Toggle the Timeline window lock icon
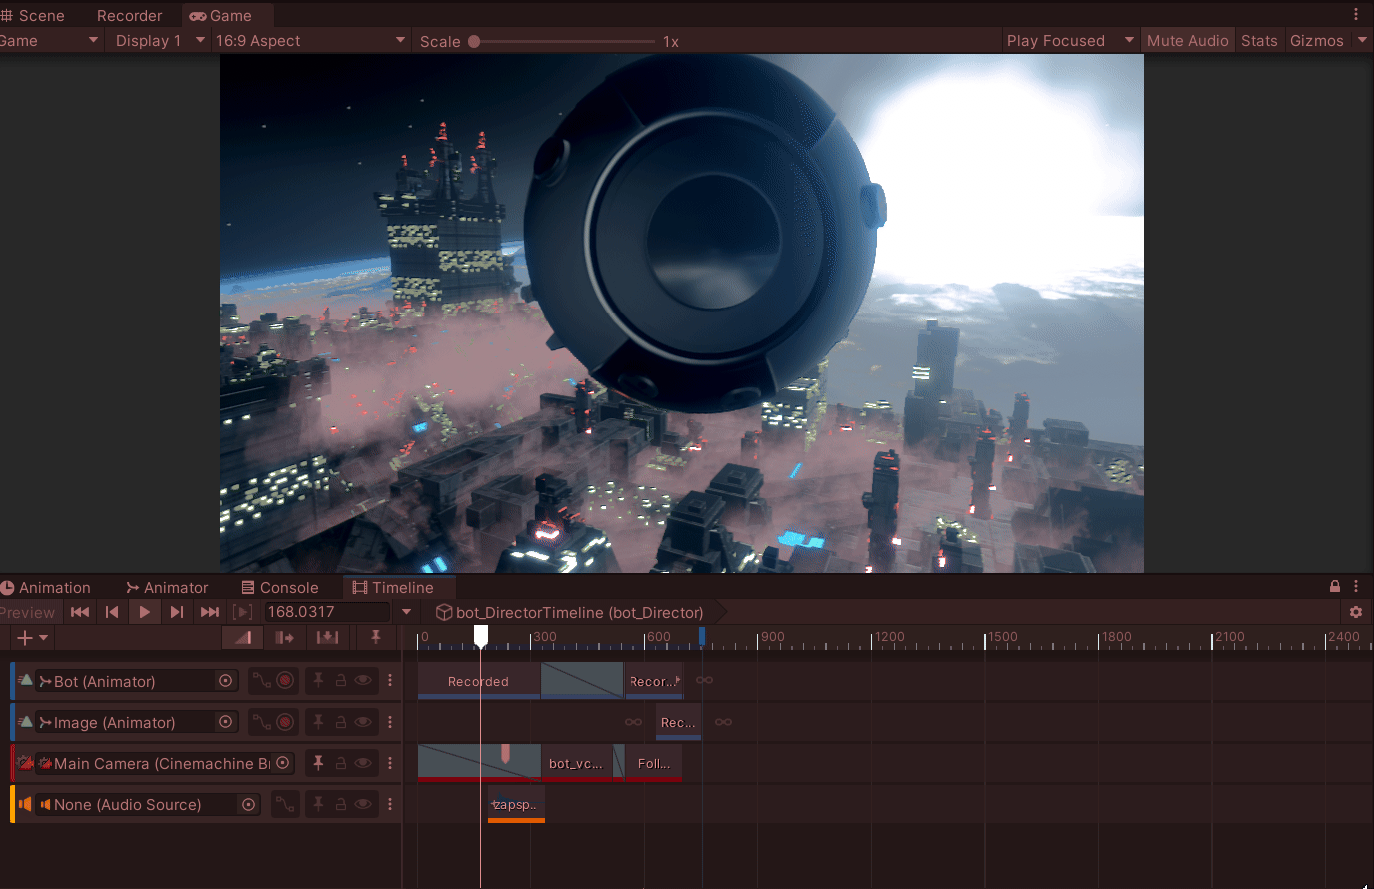The image size is (1374, 889). [x=1334, y=587]
